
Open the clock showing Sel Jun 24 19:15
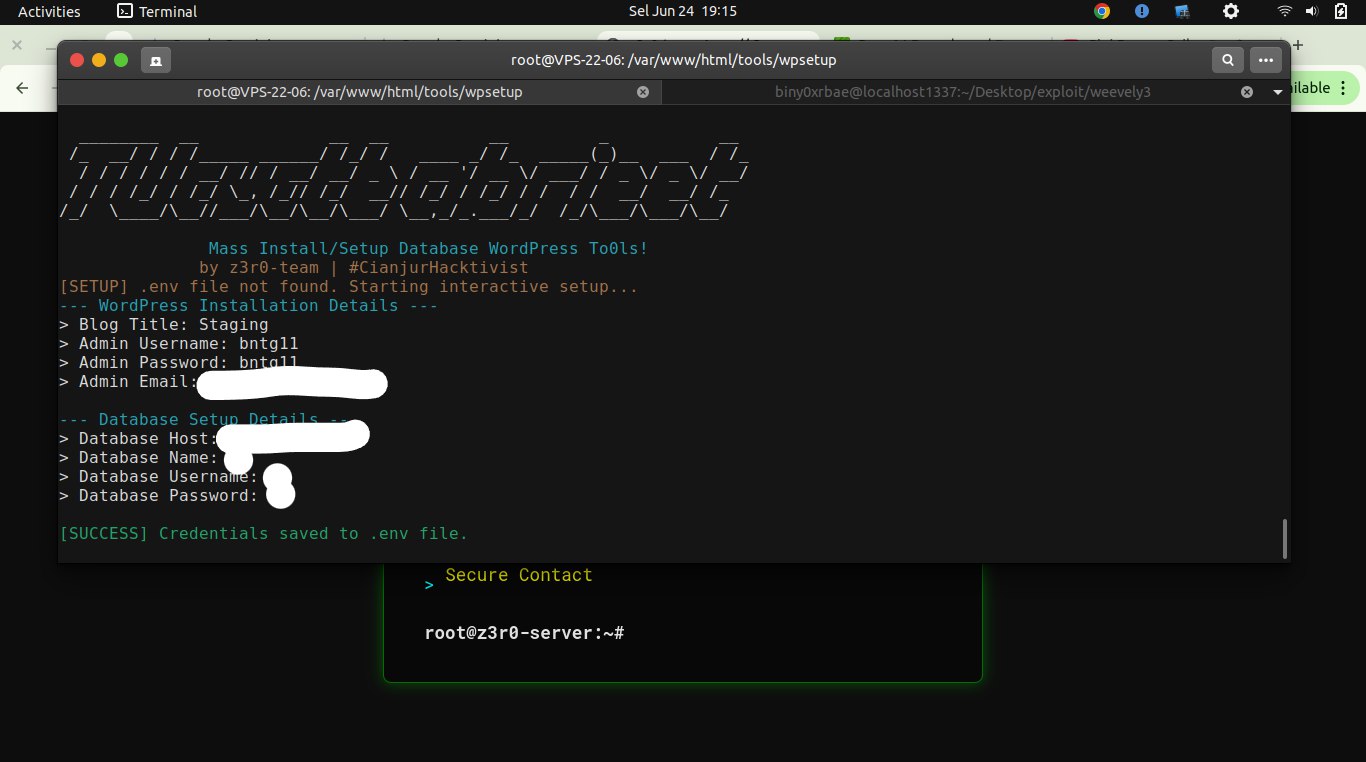683,12
